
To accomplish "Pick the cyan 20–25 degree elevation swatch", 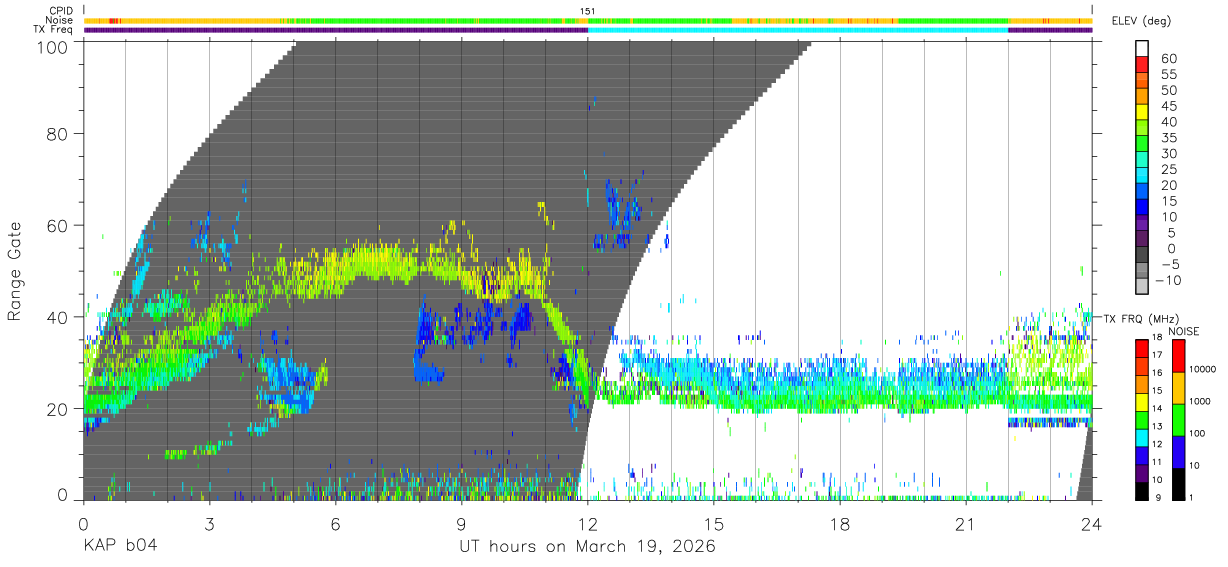I will pos(1142,176).
